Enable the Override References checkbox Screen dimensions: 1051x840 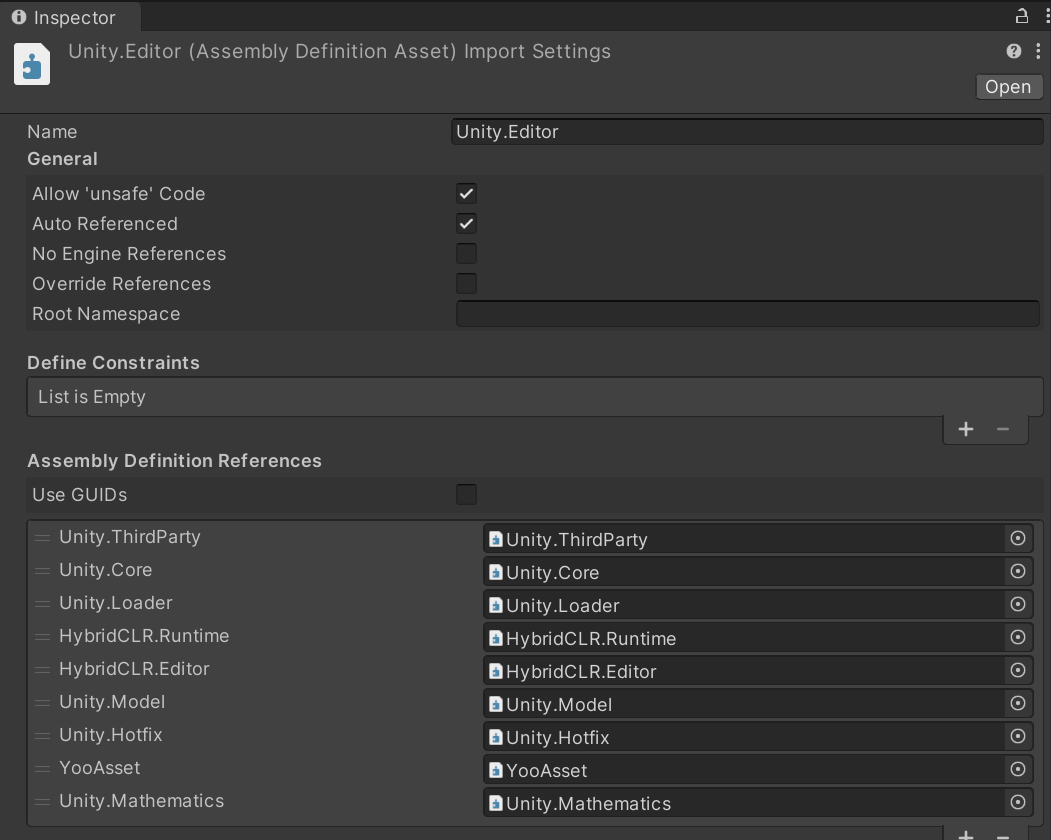click(467, 284)
